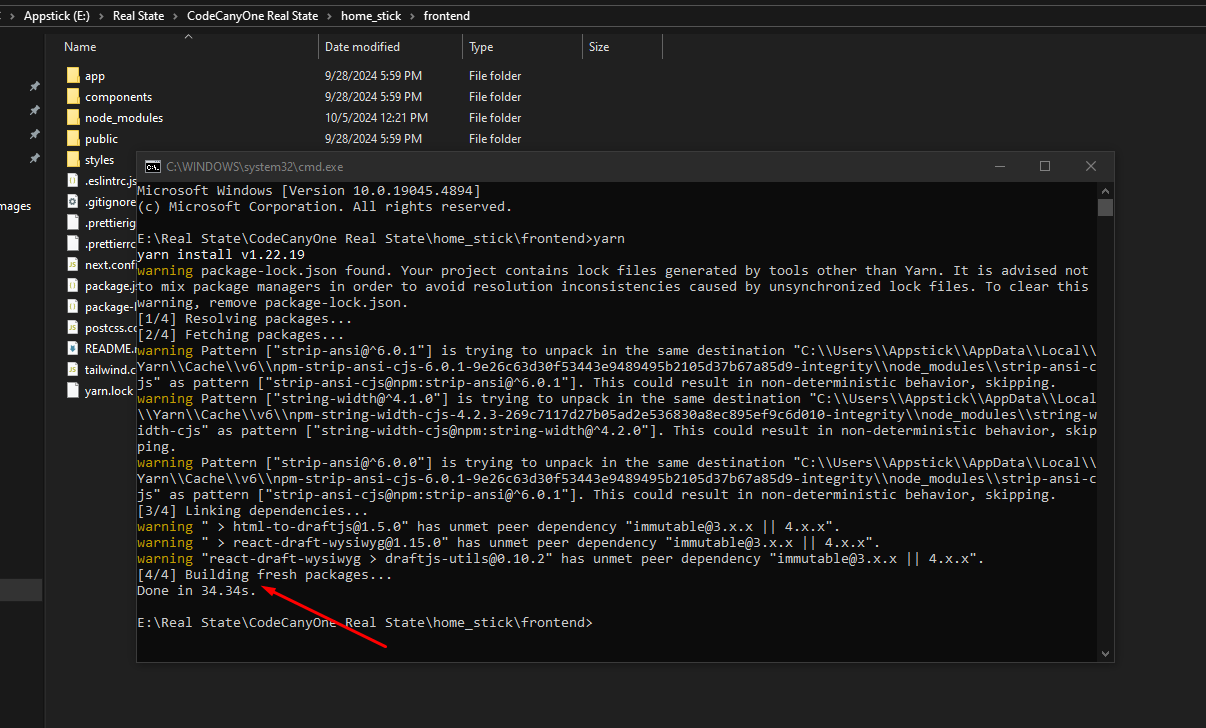This screenshot has height=728, width=1206.
Task: Click the date 10/5/2024 12:21 PM
Action: pos(376,118)
